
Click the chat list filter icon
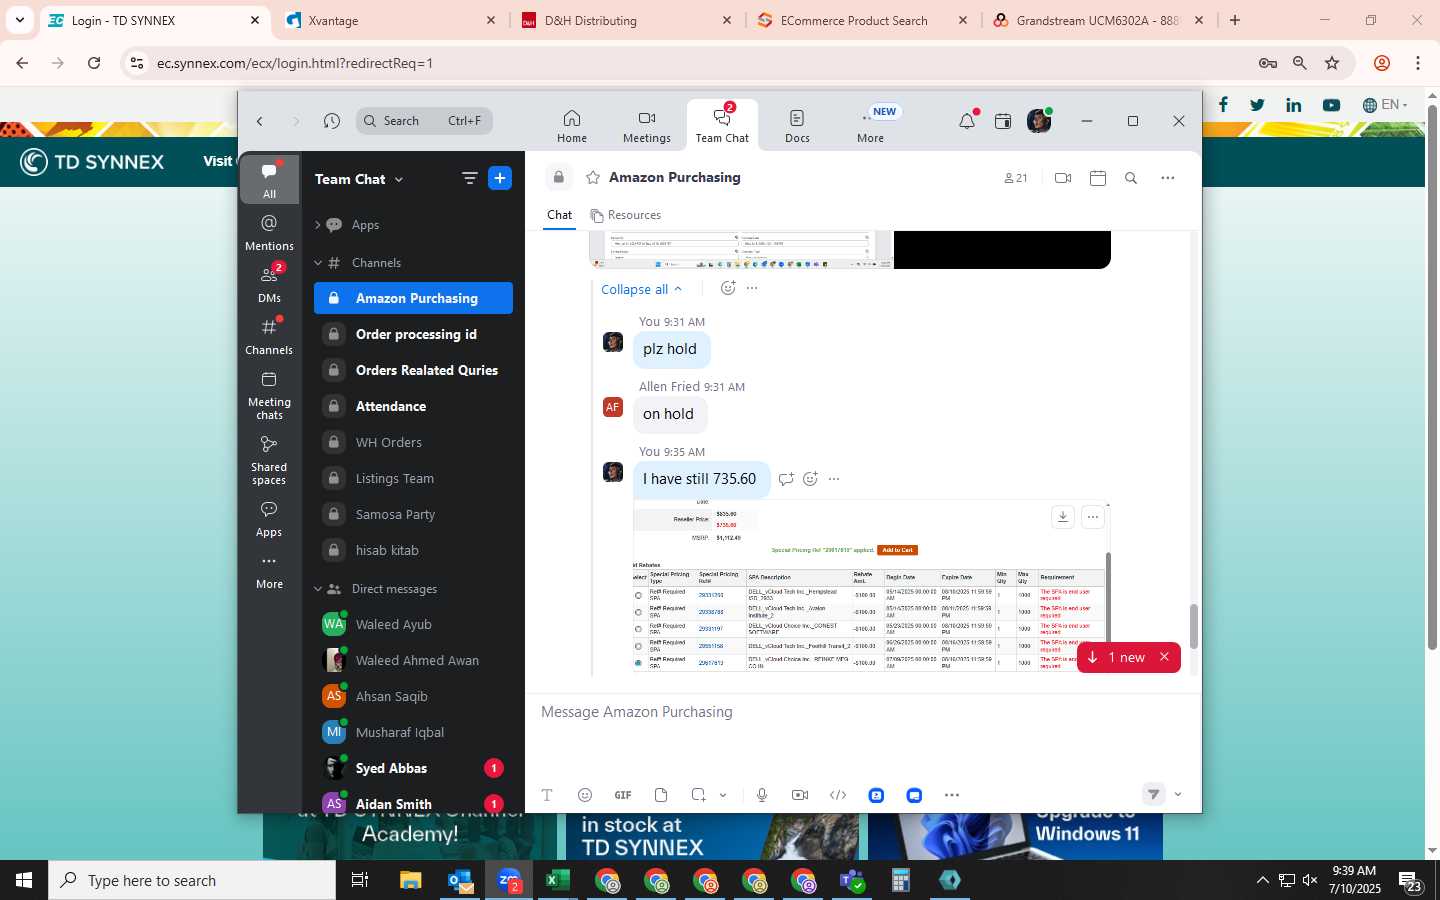(469, 178)
